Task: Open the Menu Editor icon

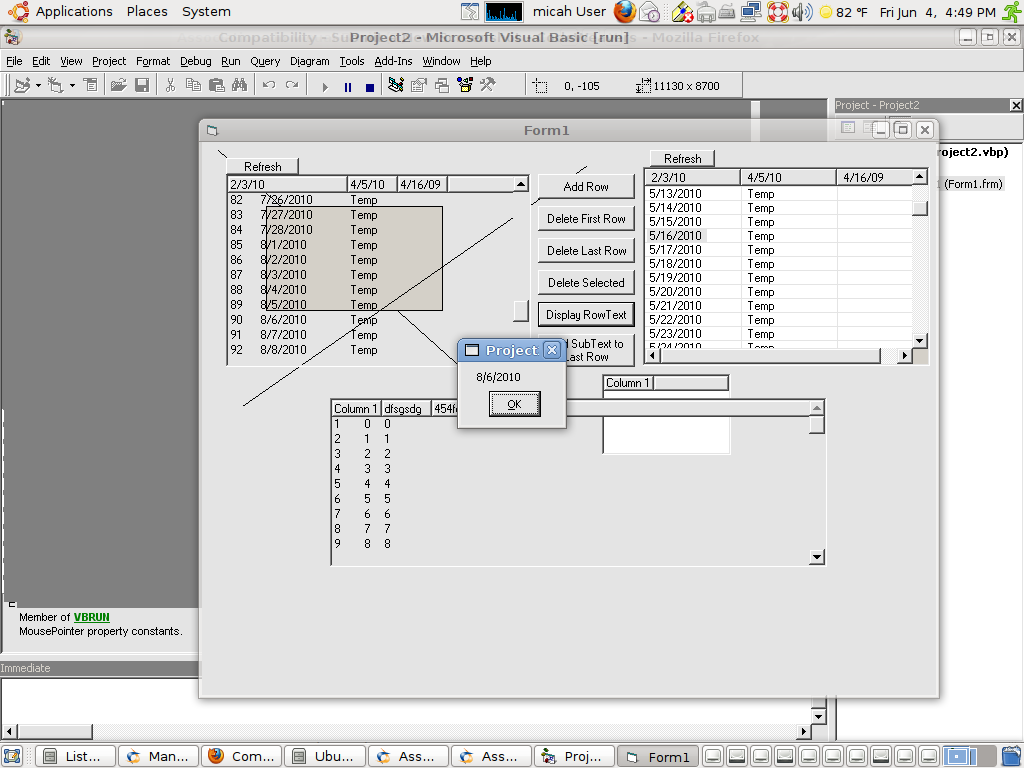Action: pos(90,86)
